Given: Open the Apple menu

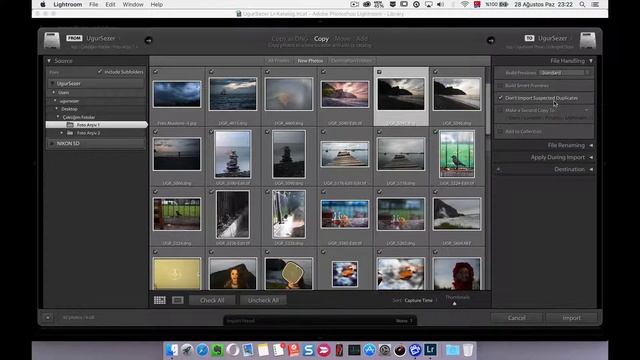Looking at the screenshot, I should click(43, 4).
